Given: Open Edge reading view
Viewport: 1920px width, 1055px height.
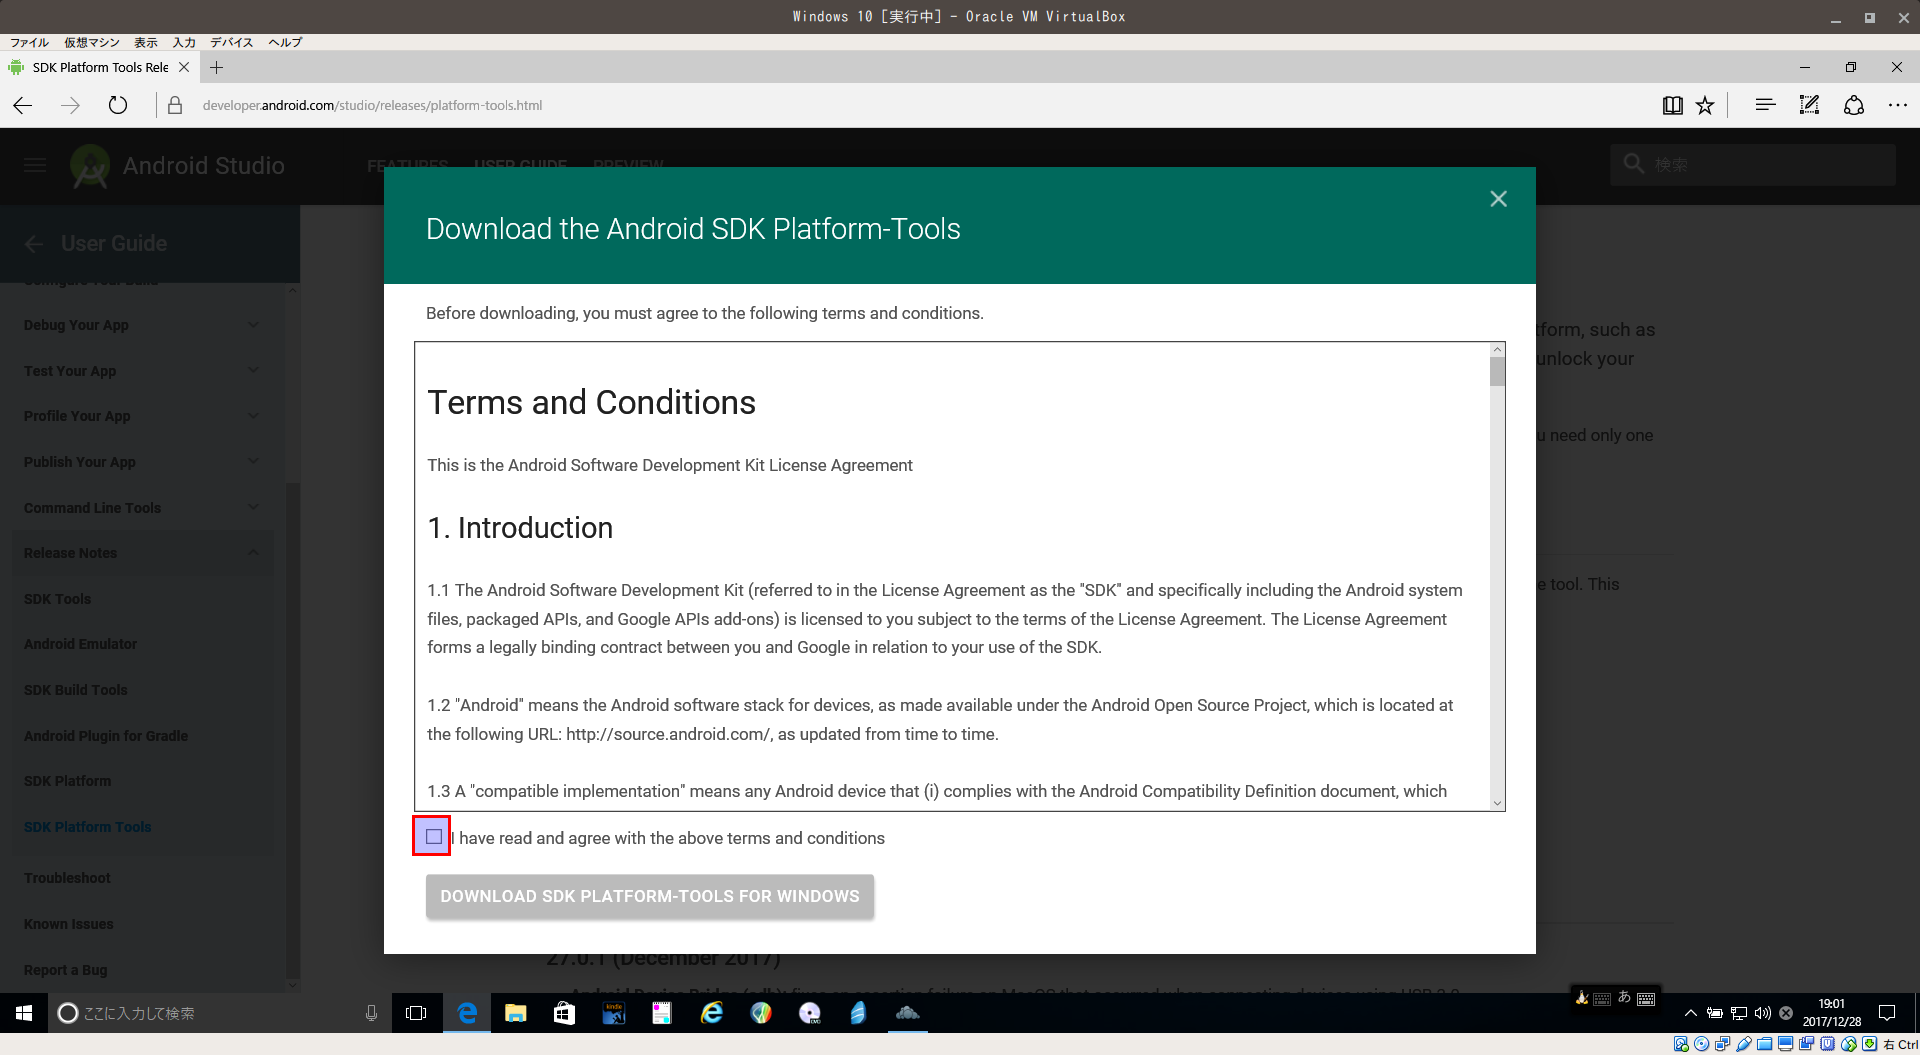Looking at the screenshot, I should [1672, 105].
